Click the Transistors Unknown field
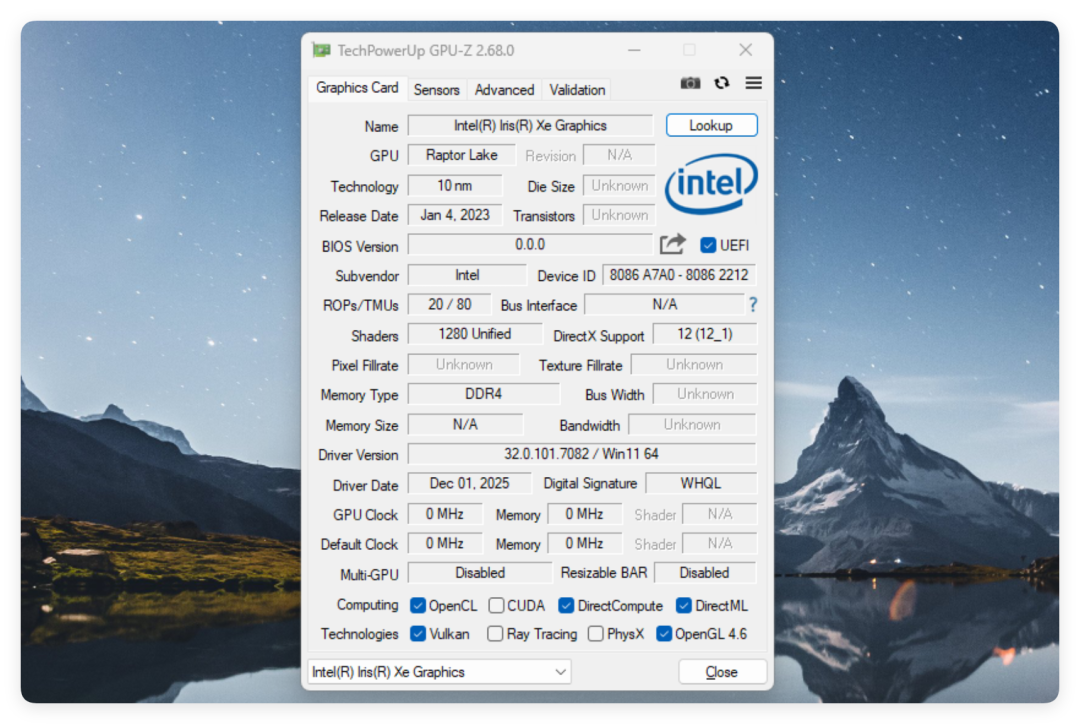The height and width of the screenshot is (724, 1080). point(619,215)
